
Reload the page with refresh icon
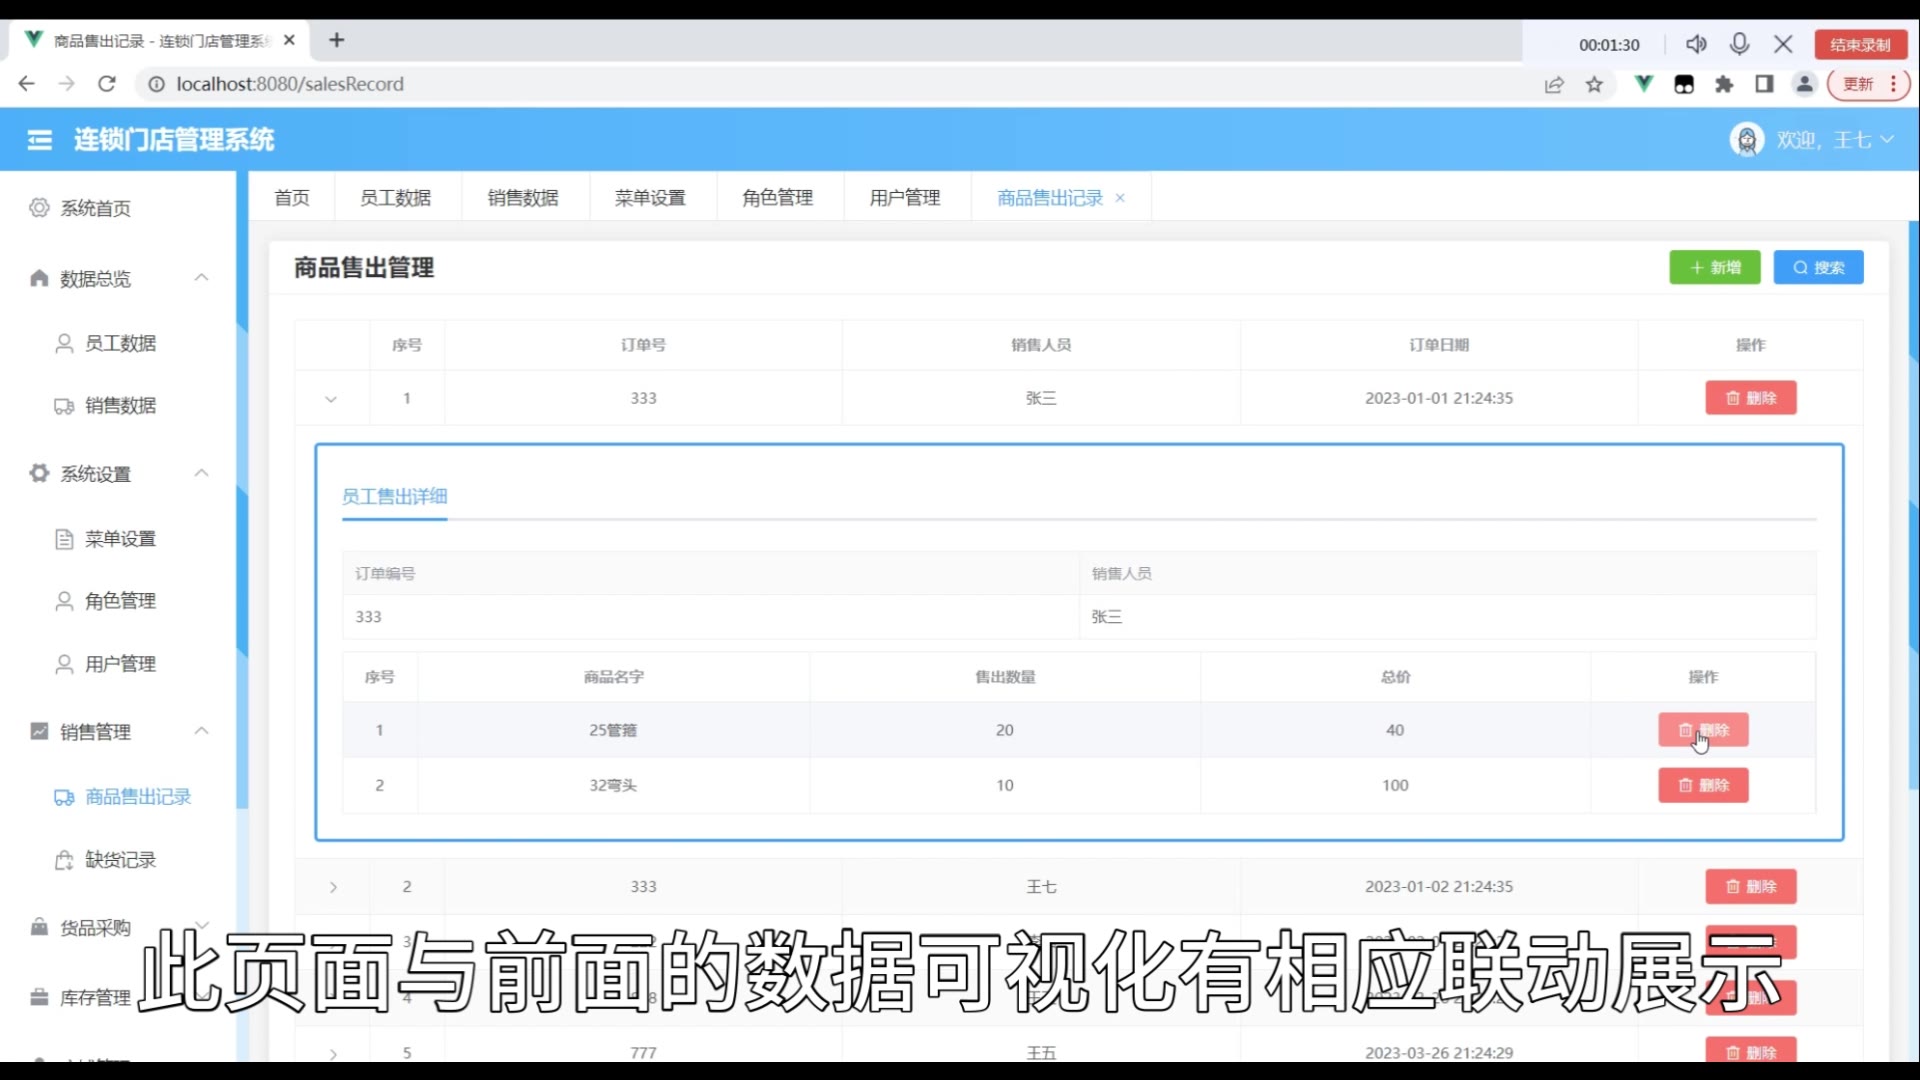[107, 84]
